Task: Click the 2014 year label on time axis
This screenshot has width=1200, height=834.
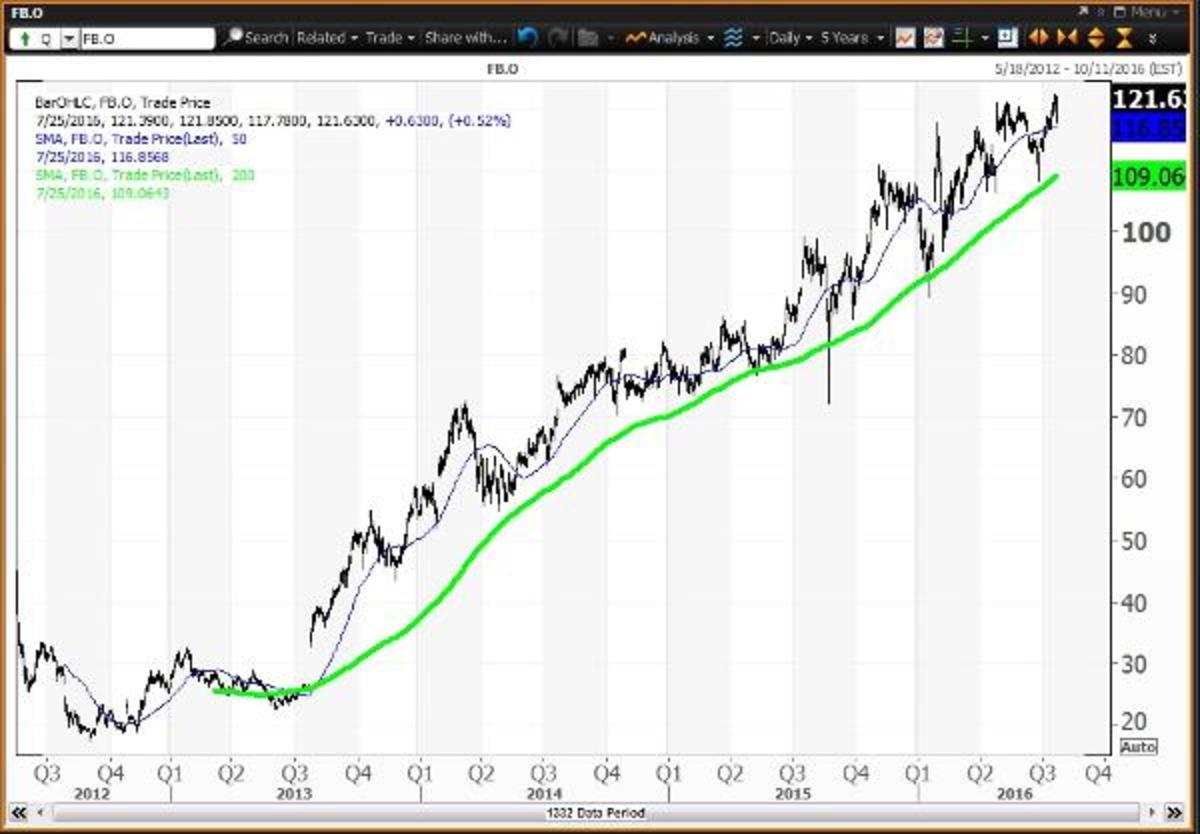Action: coord(543,792)
